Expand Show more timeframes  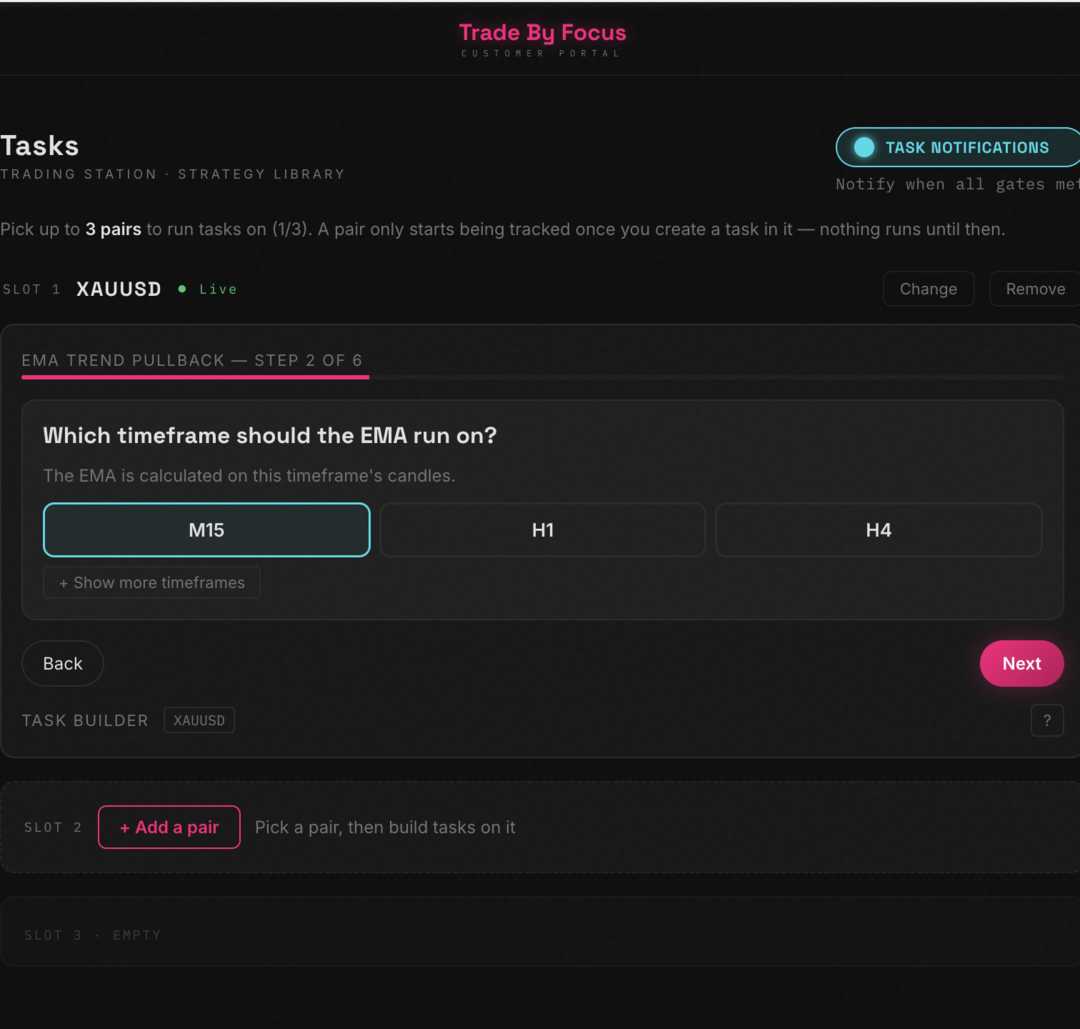152,583
